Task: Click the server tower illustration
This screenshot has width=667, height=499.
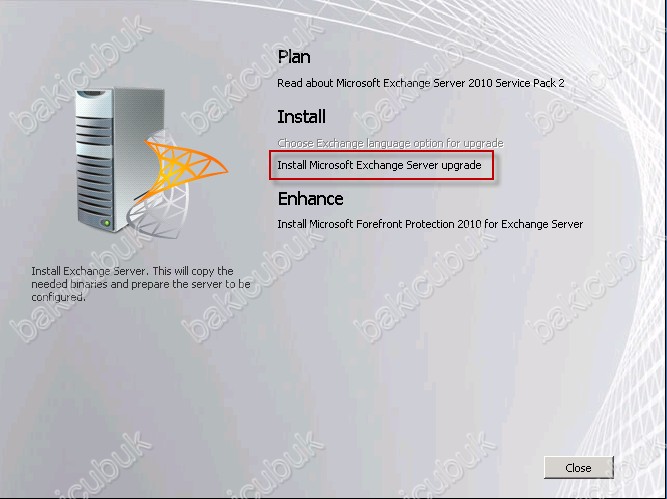Action: point(119,160)
